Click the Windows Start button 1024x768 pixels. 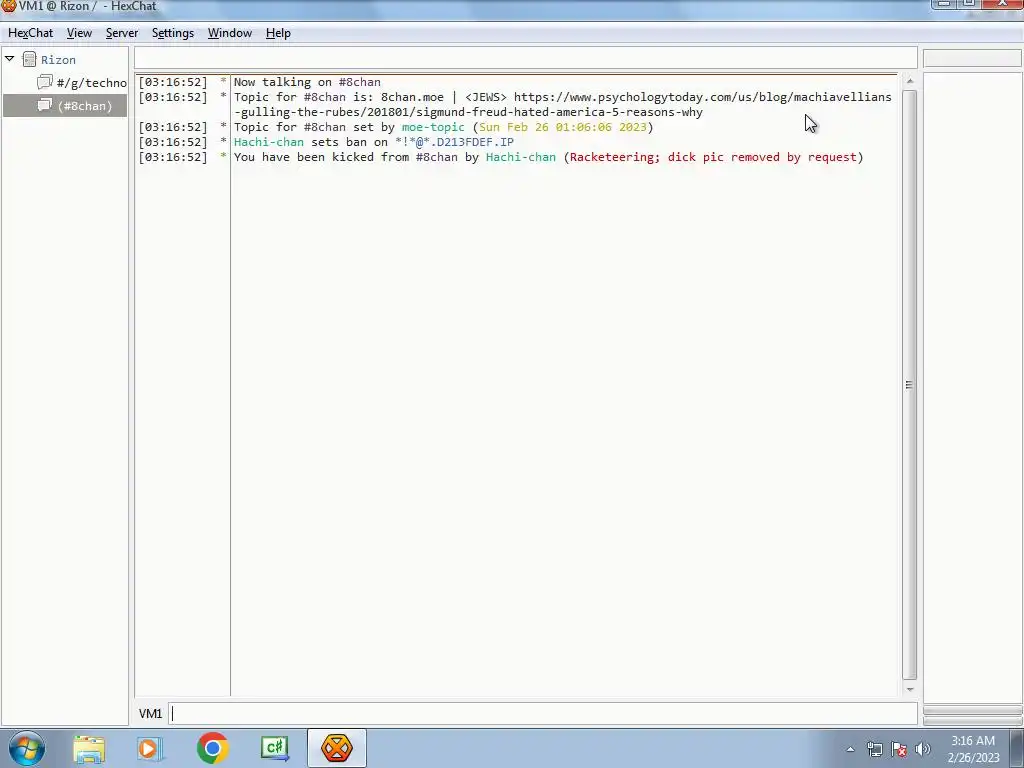point(27,748)
